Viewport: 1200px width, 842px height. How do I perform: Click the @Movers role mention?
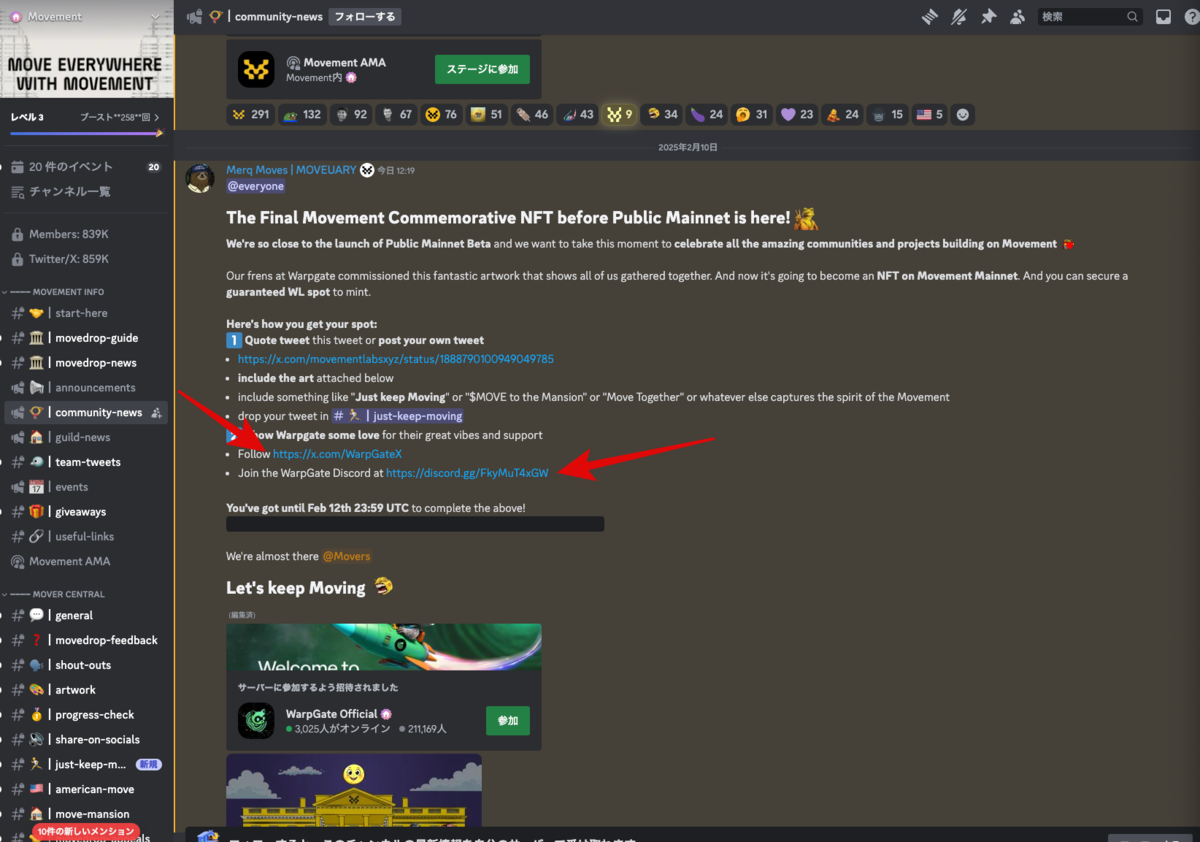click(x=346, y=556)
